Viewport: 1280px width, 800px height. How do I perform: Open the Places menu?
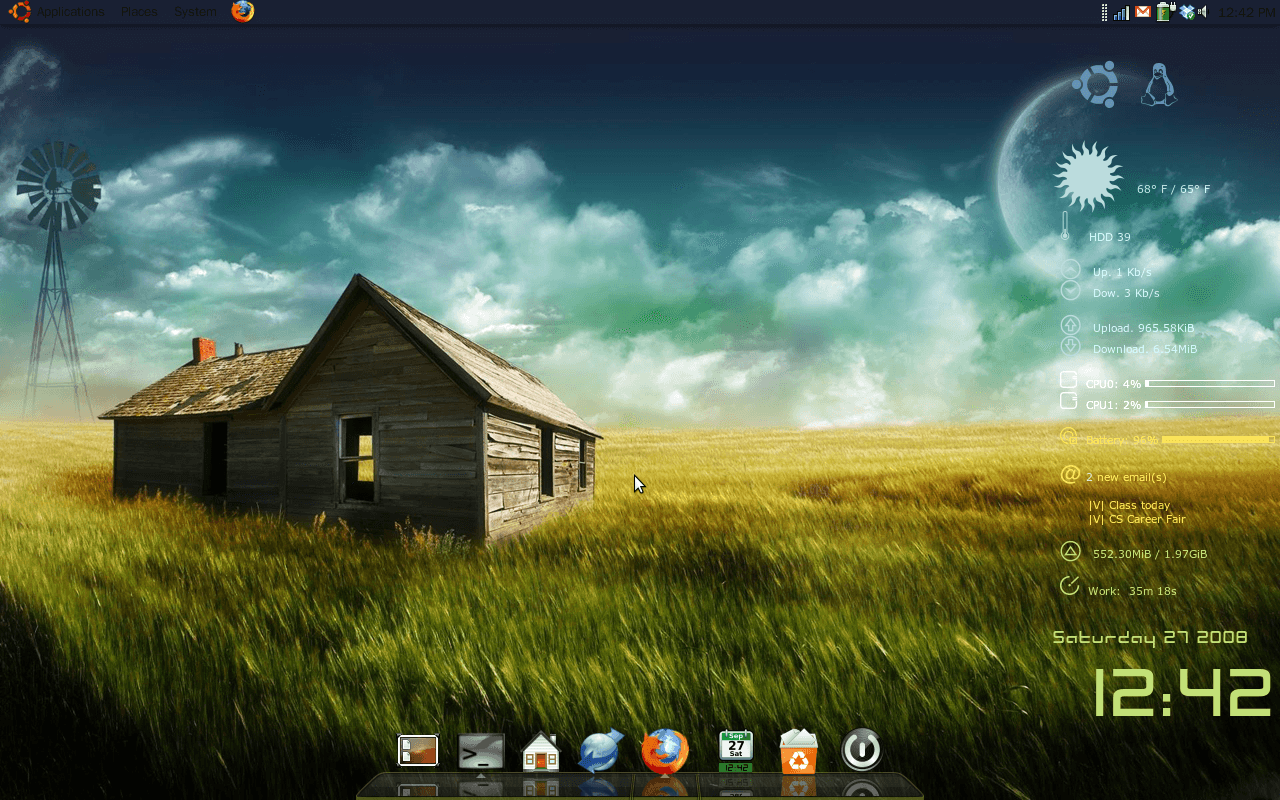[x=138, y=12]
